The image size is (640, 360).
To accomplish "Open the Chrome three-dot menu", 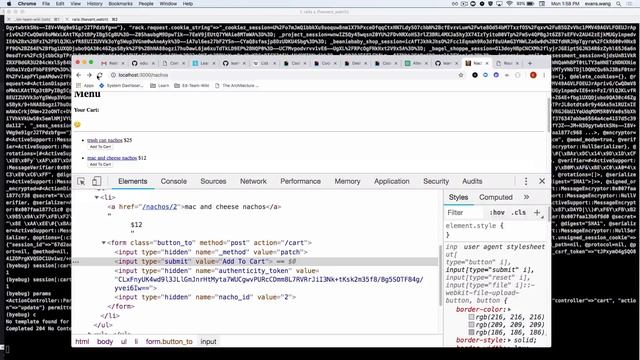I will (544, 75).
